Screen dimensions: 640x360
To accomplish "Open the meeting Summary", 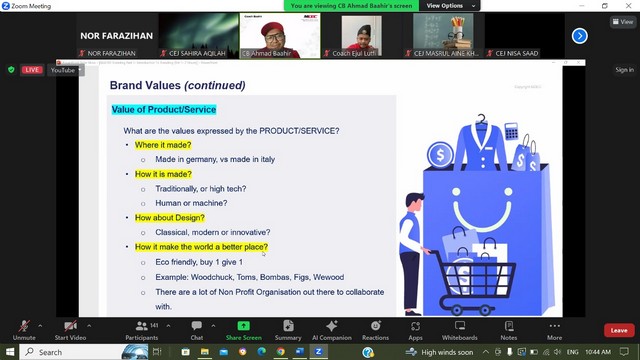I will 288,330.
